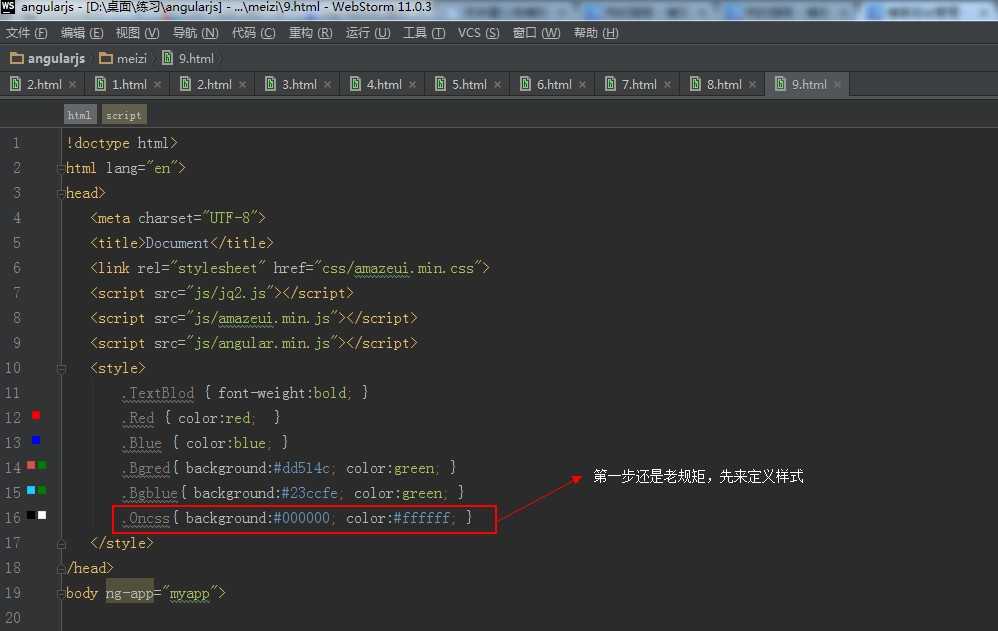
Task: Close the 3.html editor tab
Action: [x=327, y=85]
